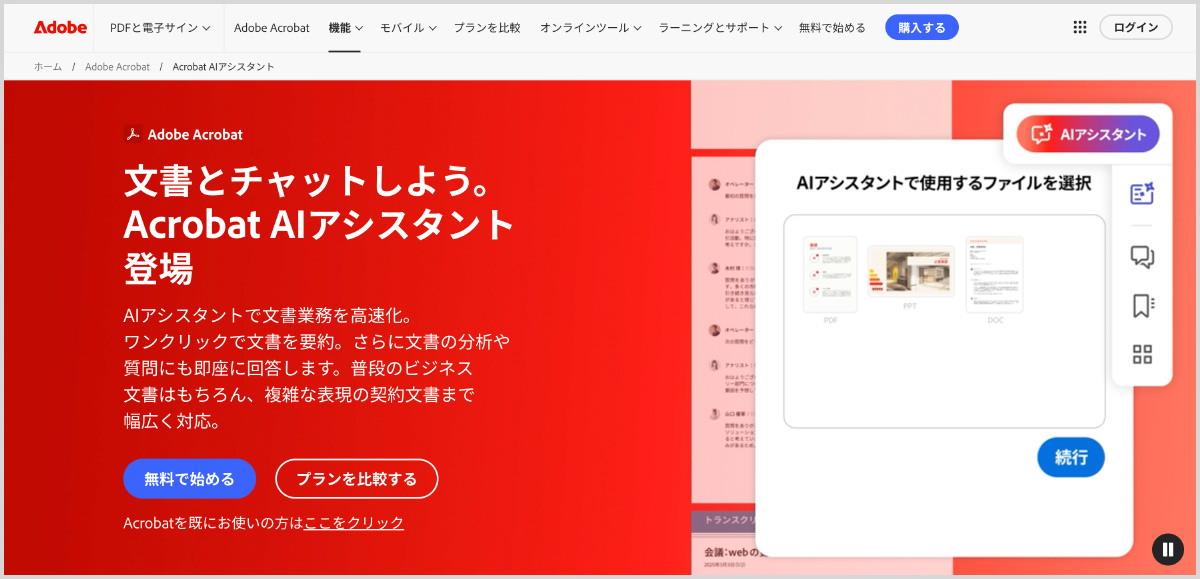
Task: Click the Acrobat logo above the hero heading
Action: 131,133
